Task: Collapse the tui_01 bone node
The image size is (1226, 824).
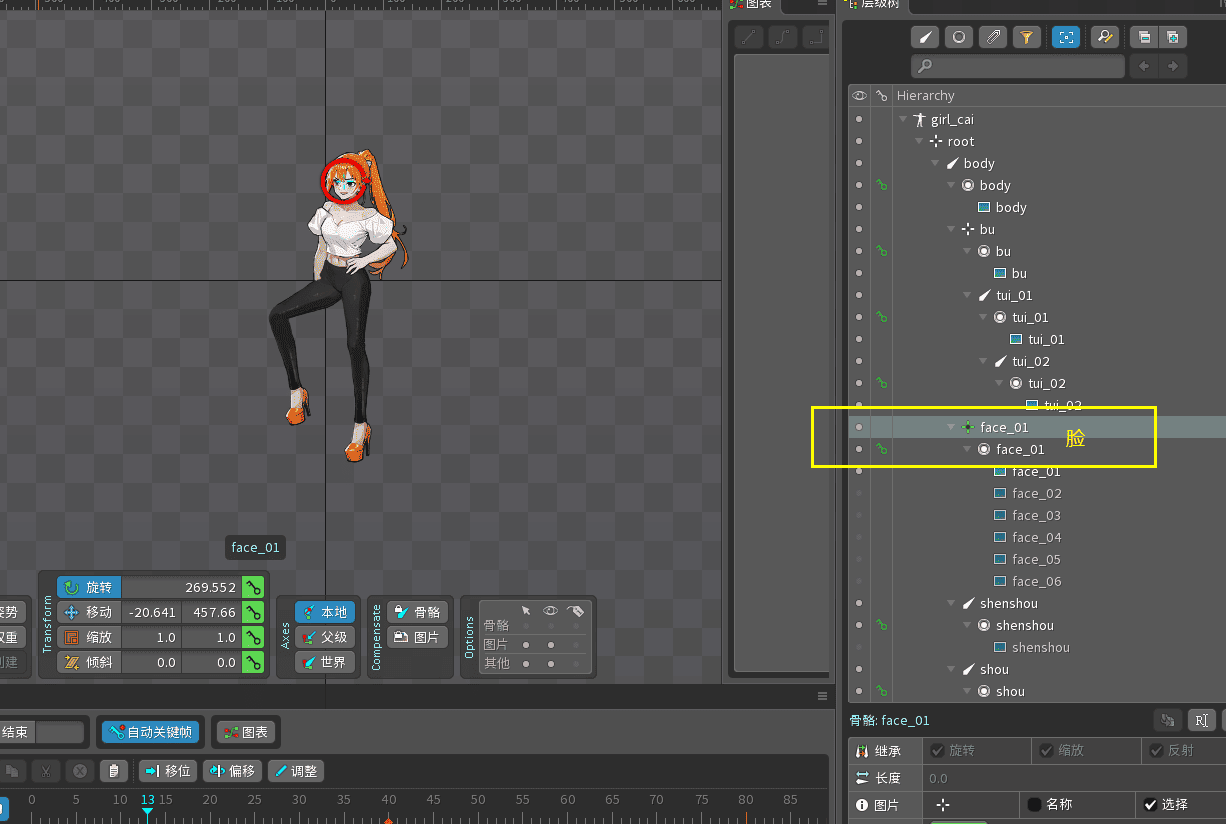Action: point(968,296)
